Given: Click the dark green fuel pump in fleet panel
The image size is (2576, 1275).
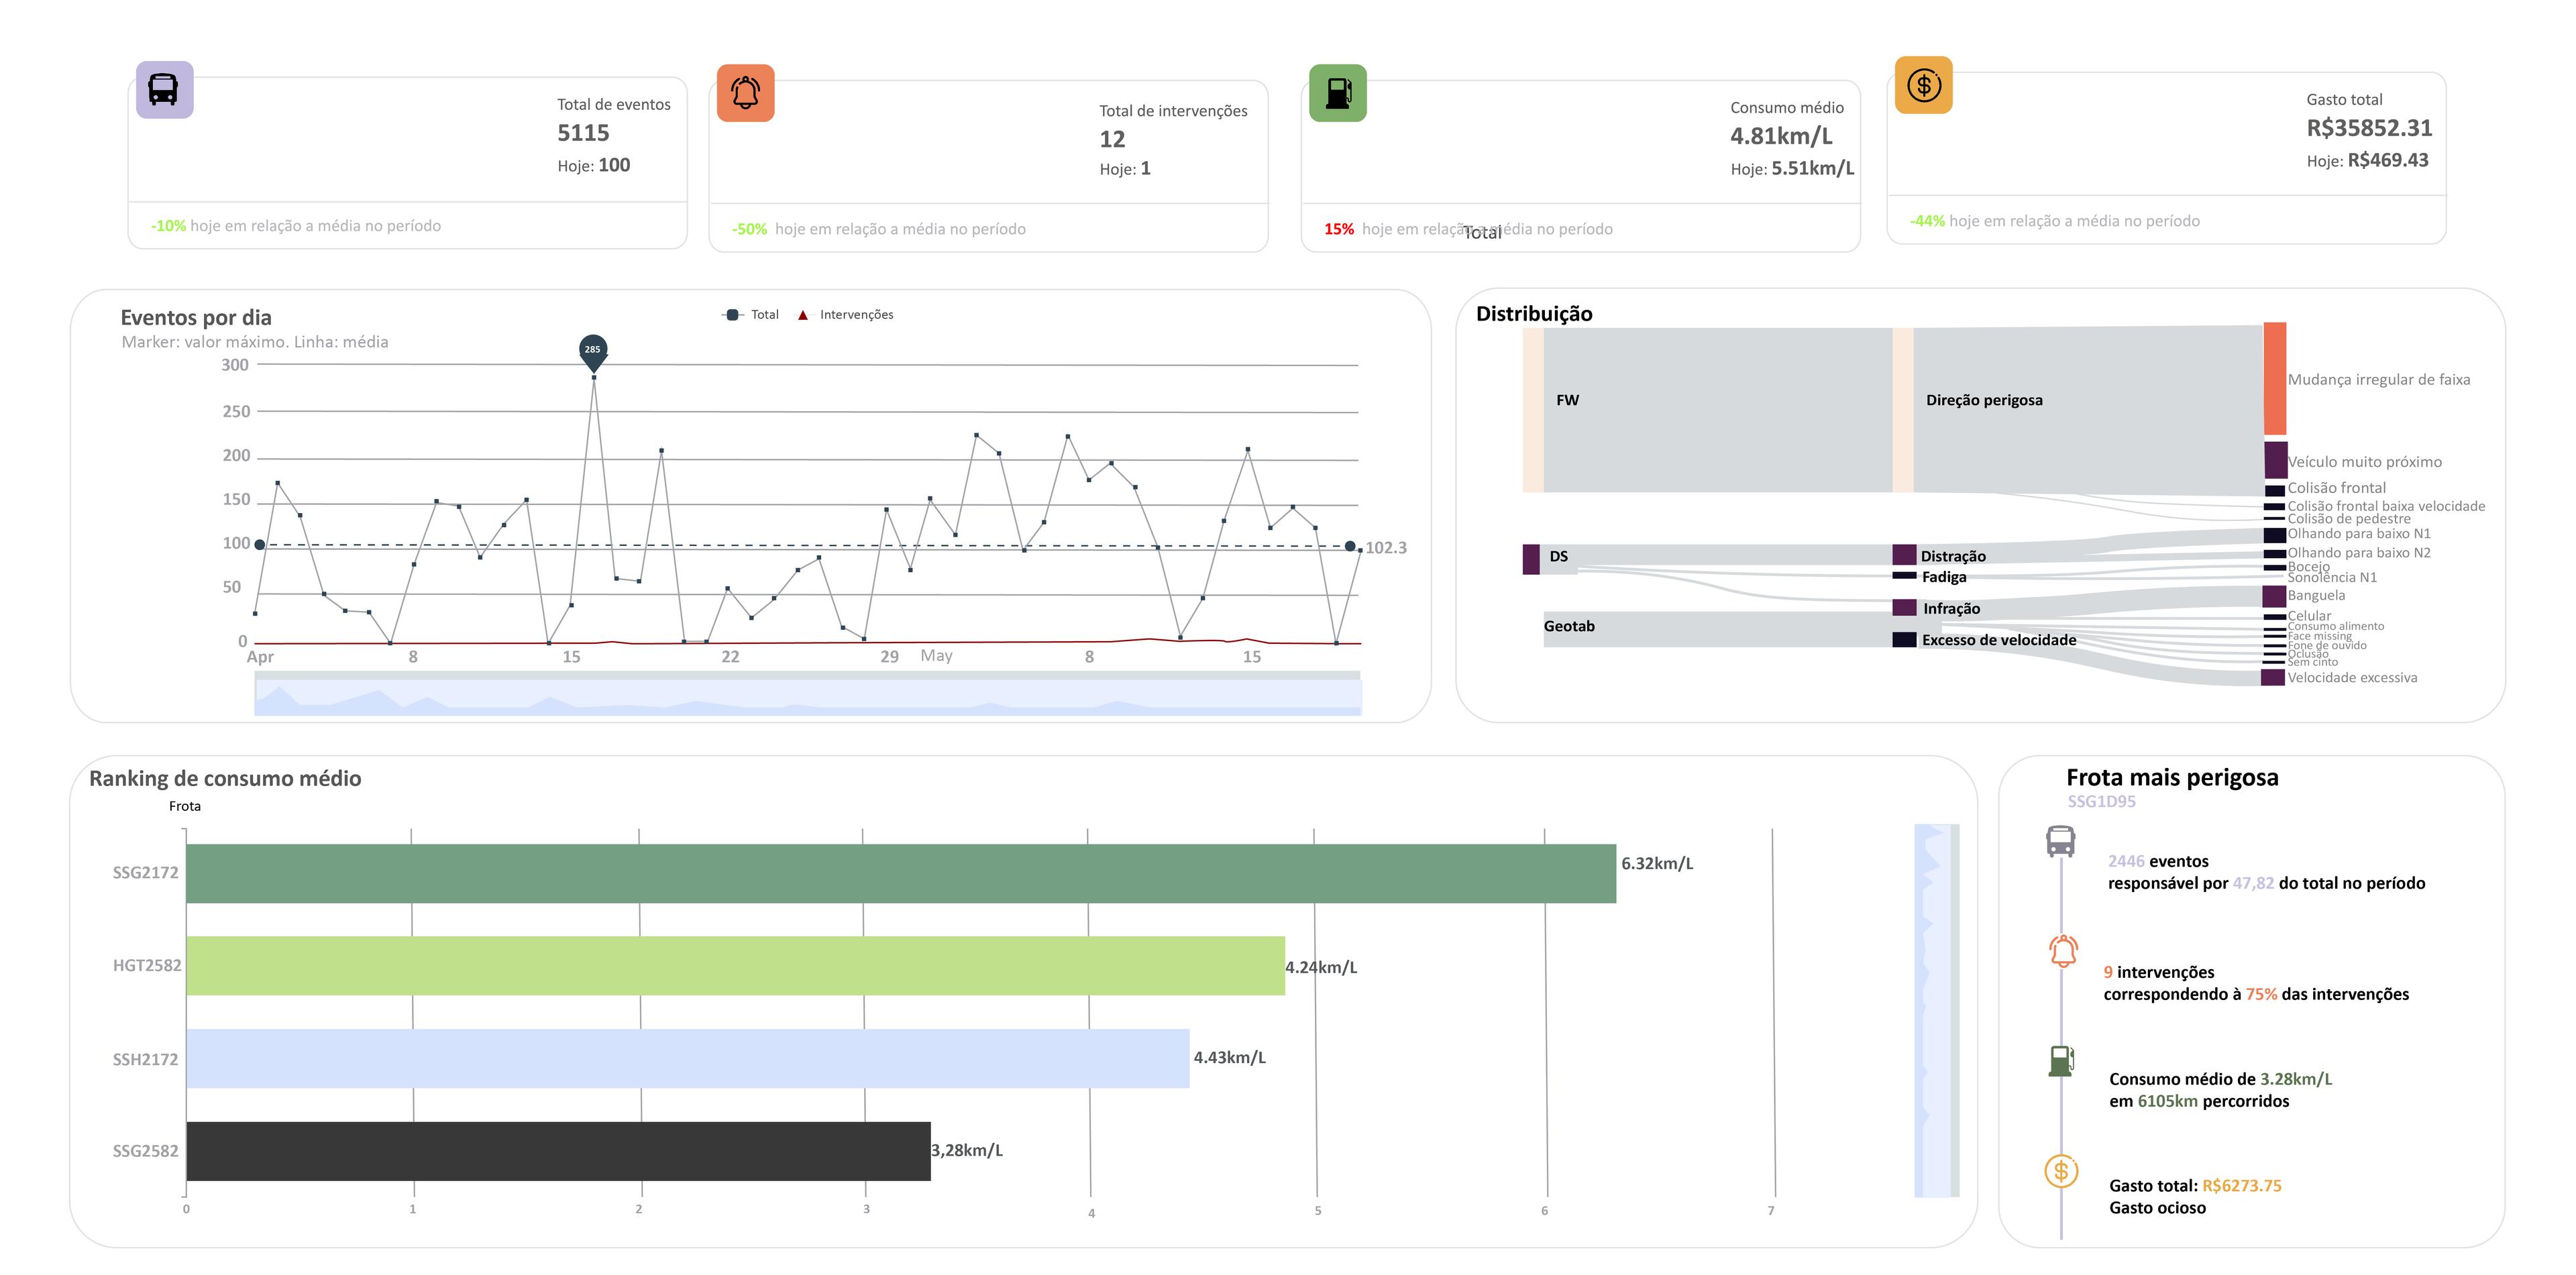Looking at the screenshot, I should pyautogui.click(x=2061, y=1060).
